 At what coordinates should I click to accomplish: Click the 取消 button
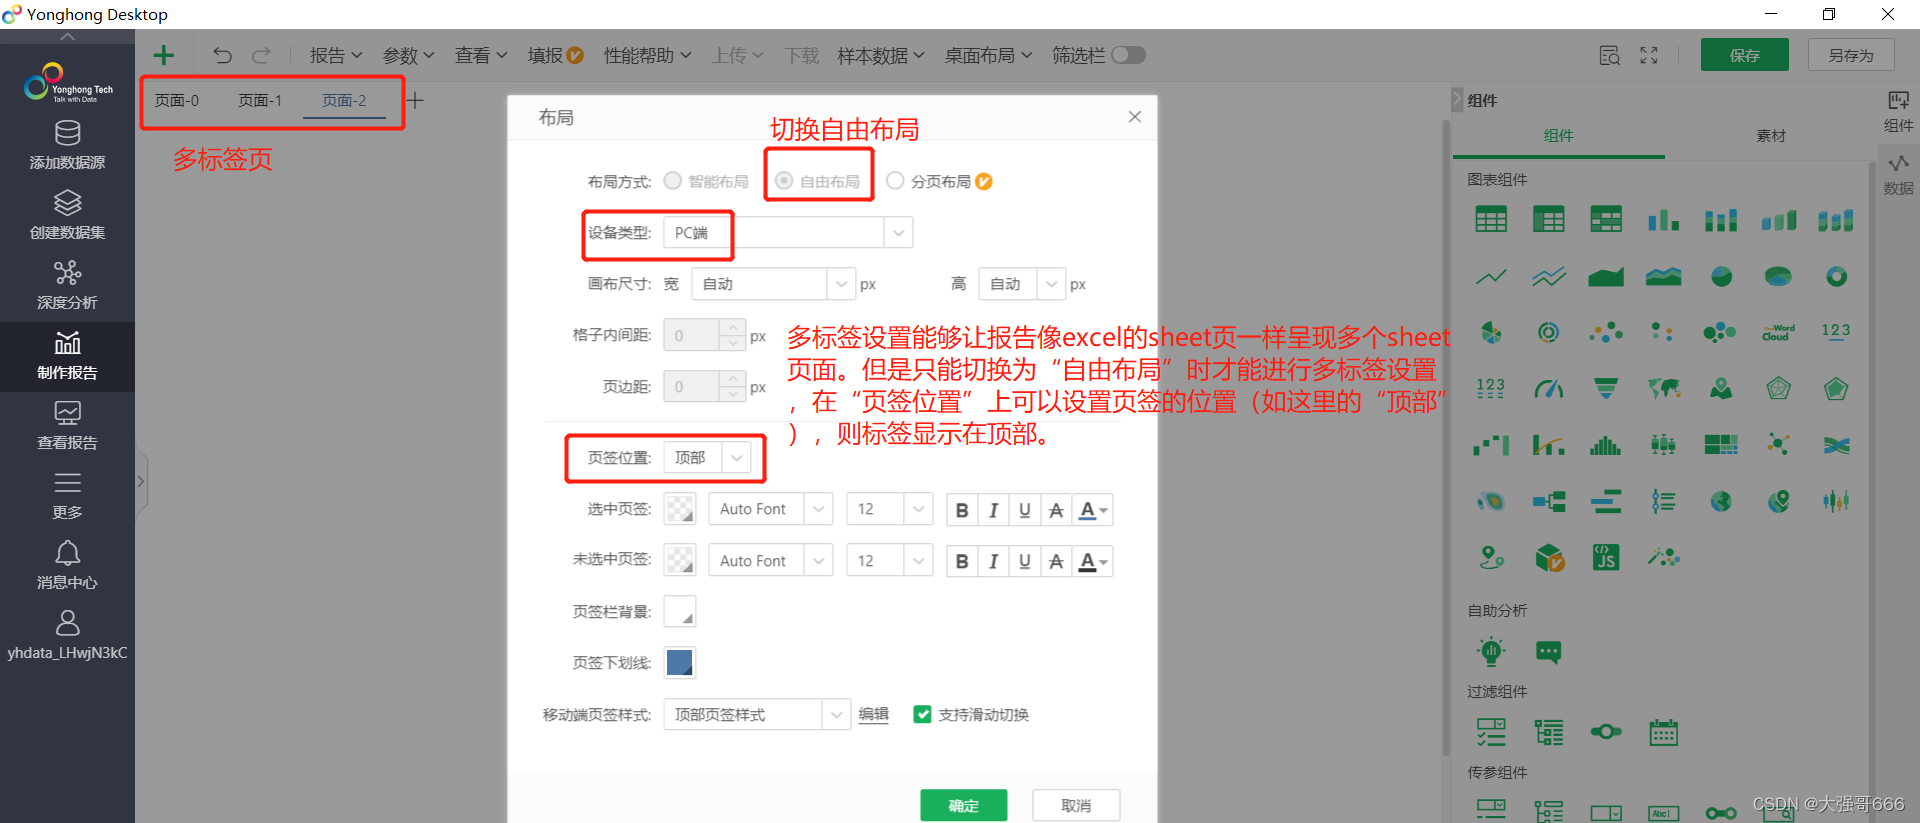(x=1076, y=805)
